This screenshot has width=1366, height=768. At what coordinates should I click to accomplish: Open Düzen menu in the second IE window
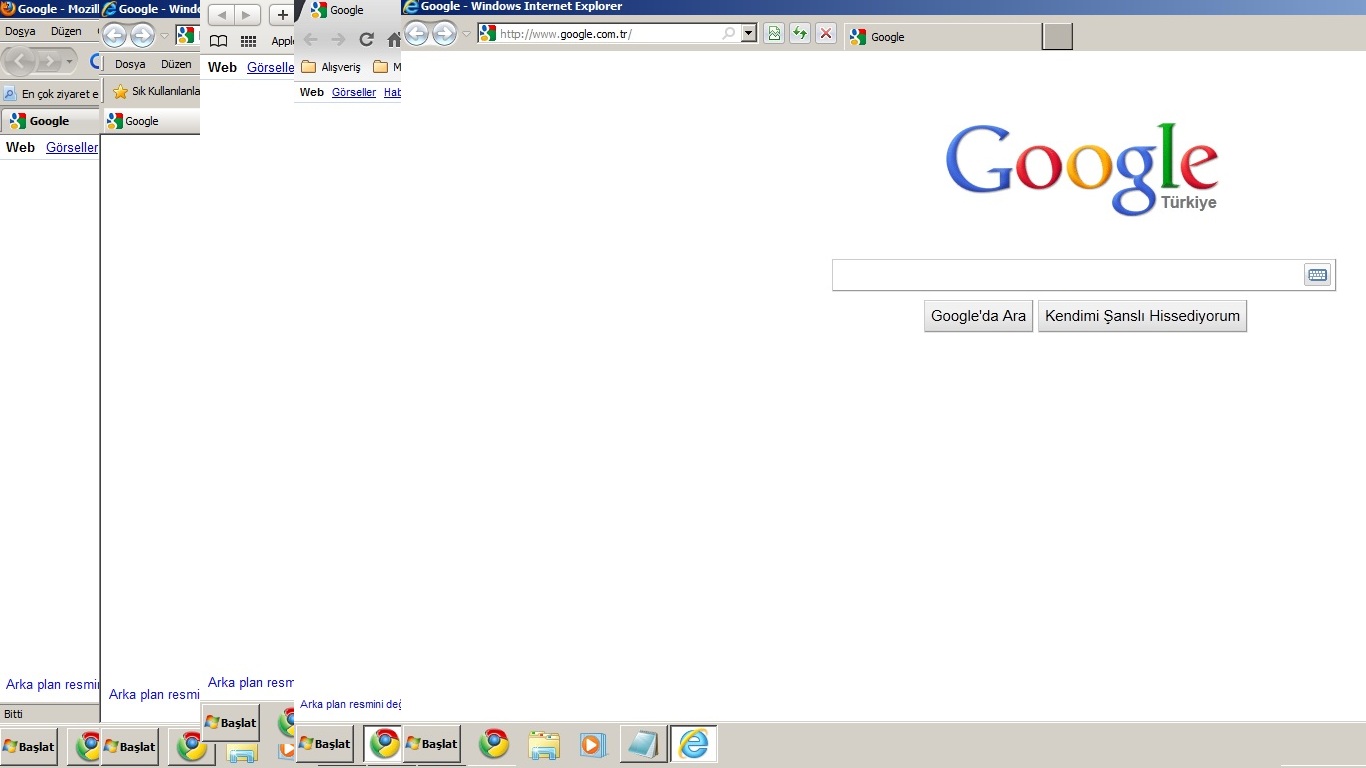[176, 64]
